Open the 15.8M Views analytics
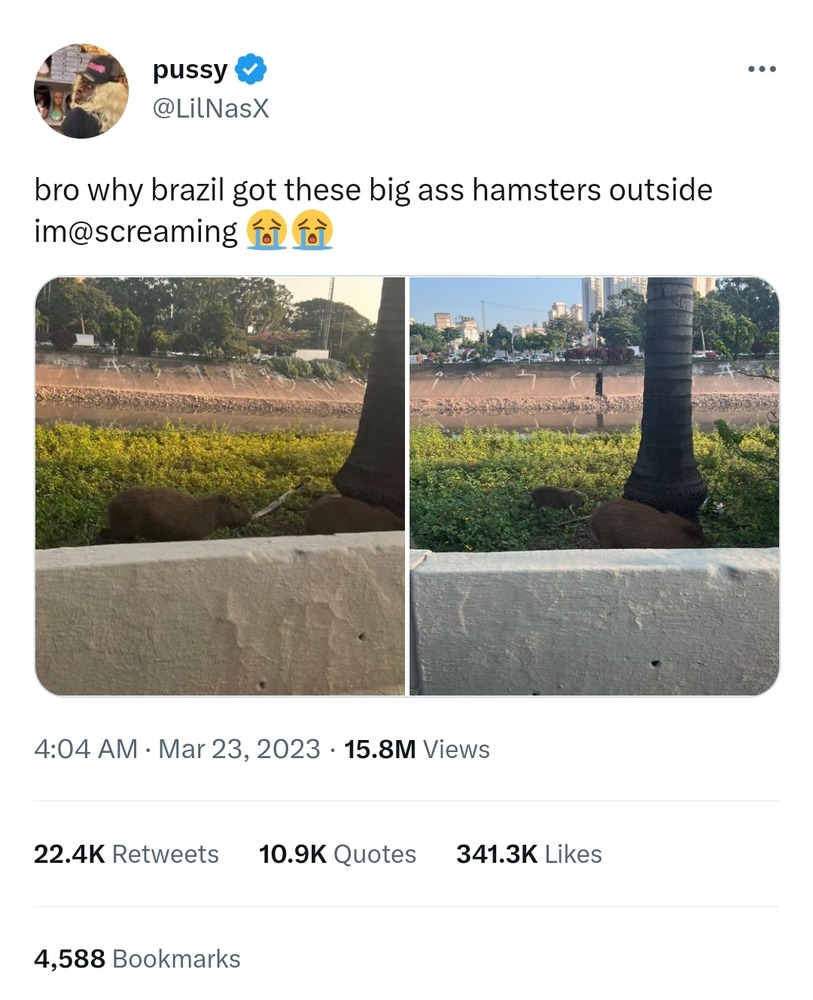This screenshot has height=1000, width=813. (x=417, y=749)
